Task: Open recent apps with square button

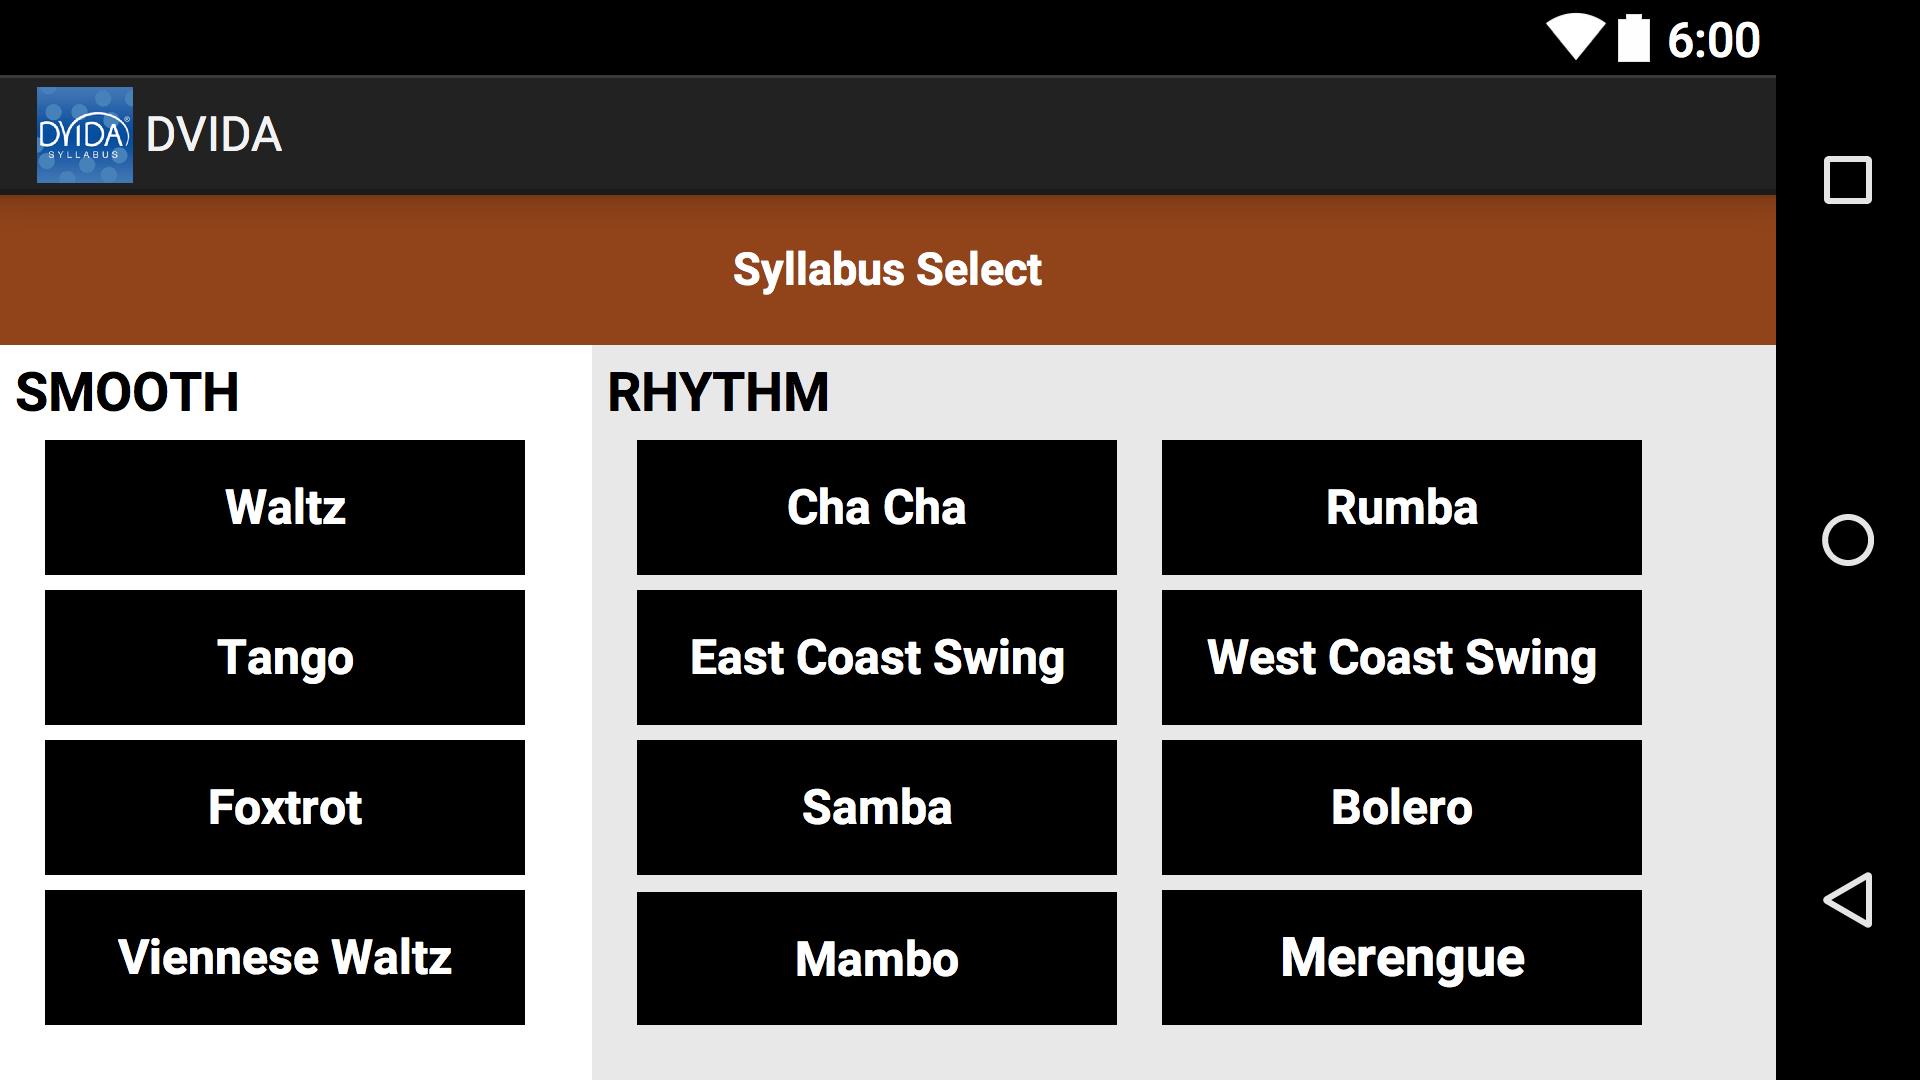Action: click(x=1847, y=181)
